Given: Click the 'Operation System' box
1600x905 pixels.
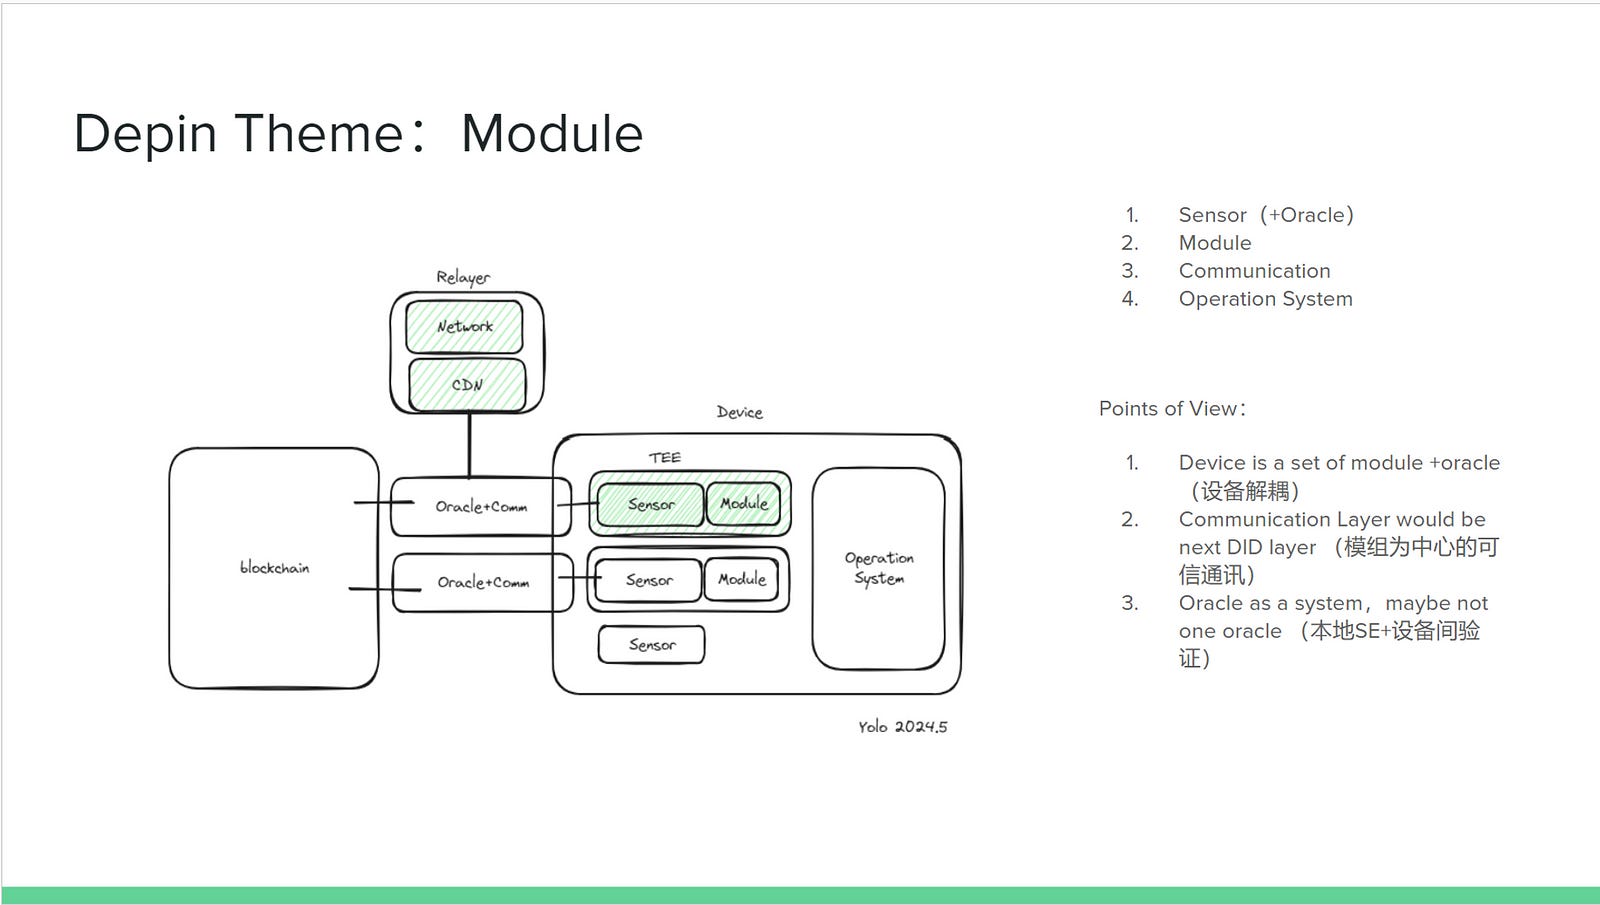Looking at the screenshot, I should click(x=879, y=568).
